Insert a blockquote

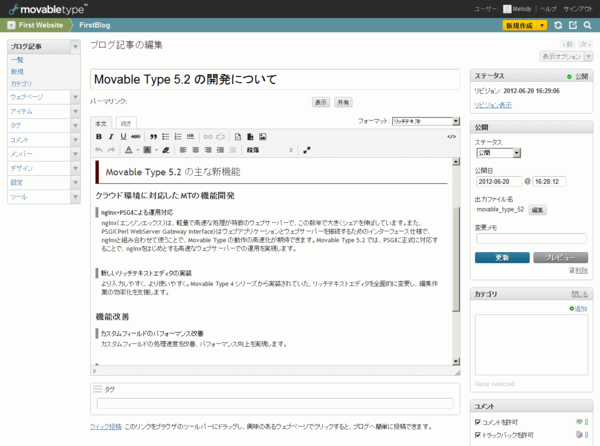click(x=153, y=137)
